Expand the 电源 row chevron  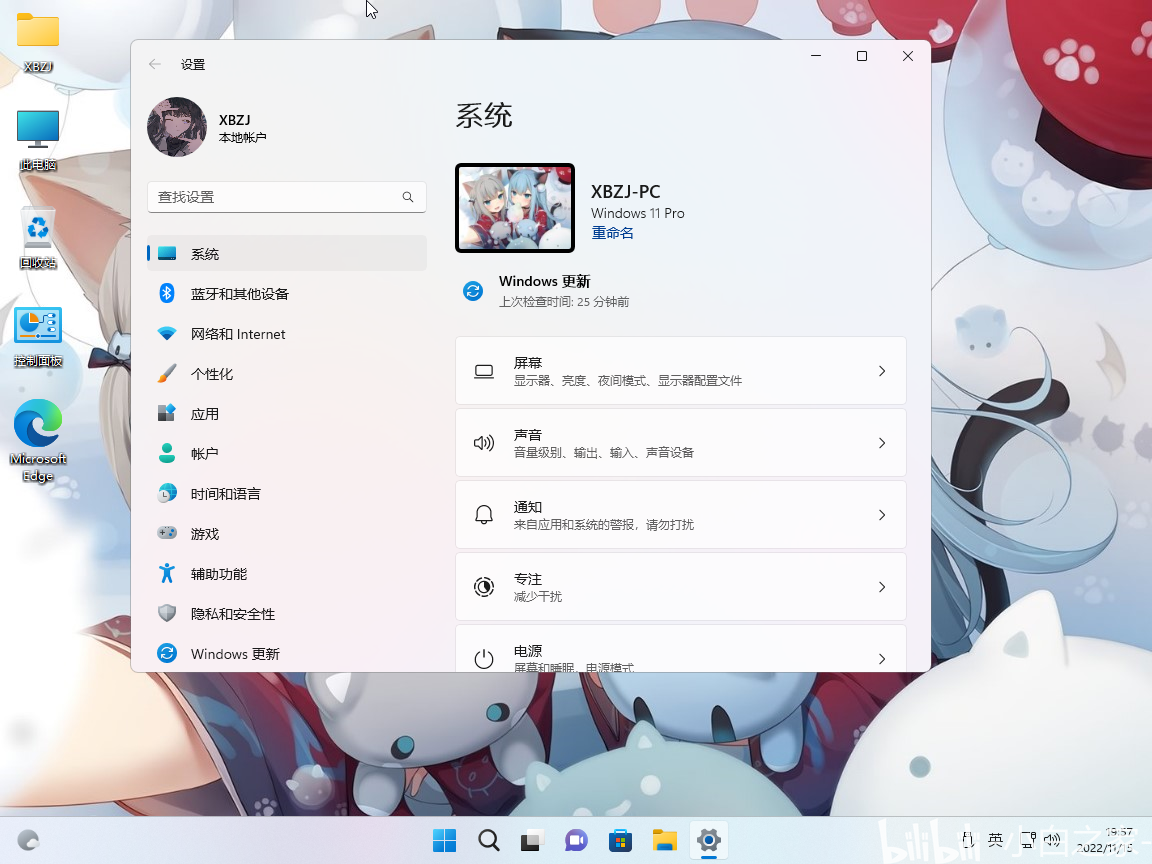pyautogui.click(x=882, y=659)
